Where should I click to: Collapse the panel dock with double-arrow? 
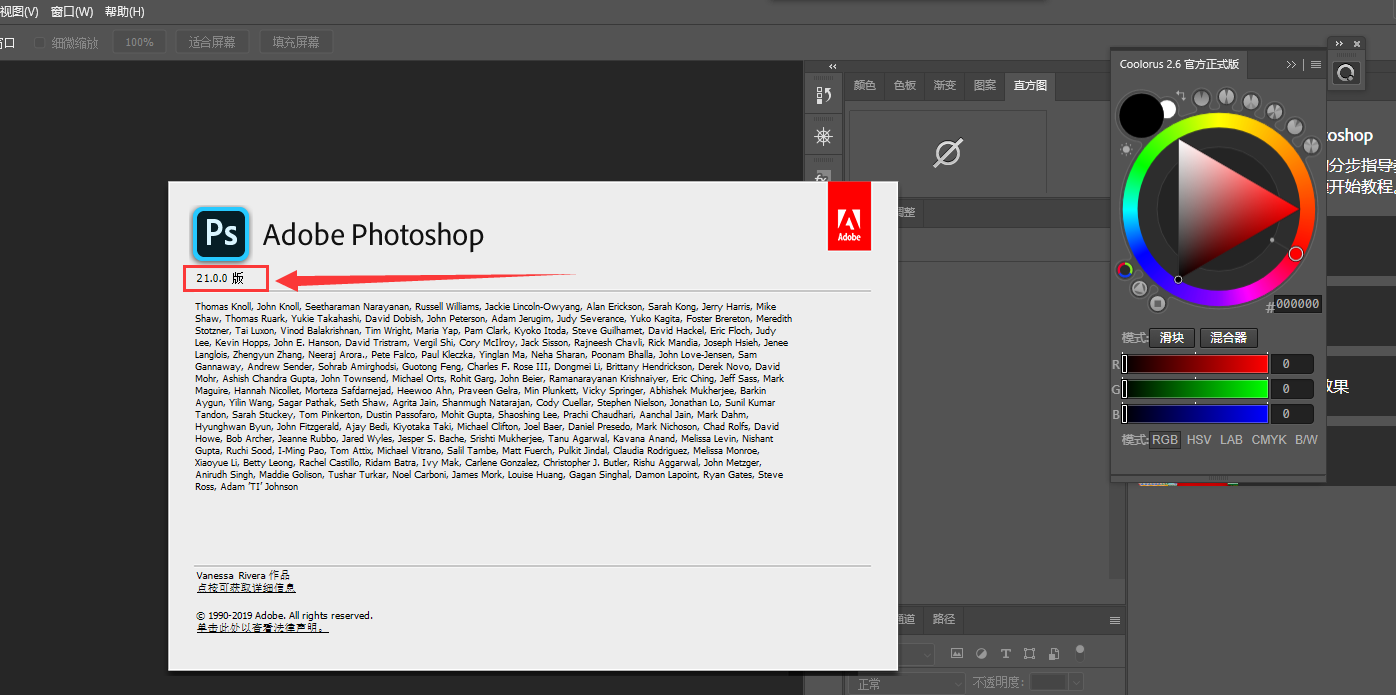[x=833, y=66]
